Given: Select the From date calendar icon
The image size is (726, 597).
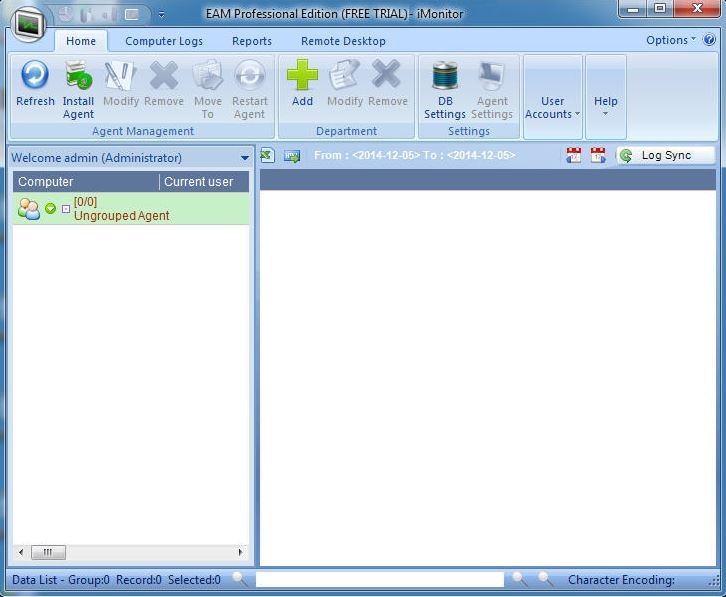Looking at the screenshot, I should point(573,156).
